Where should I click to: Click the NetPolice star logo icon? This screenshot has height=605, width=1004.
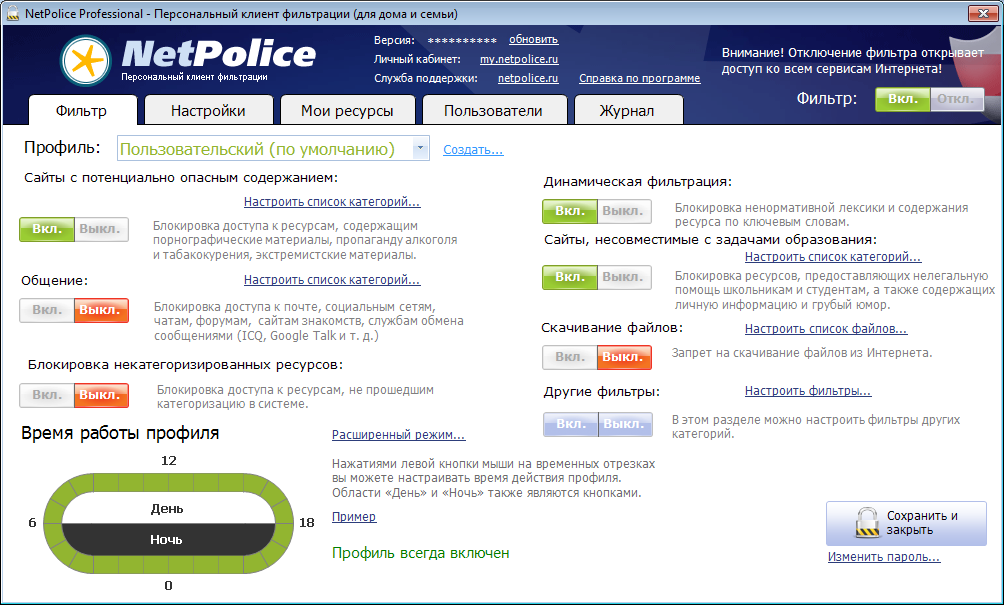pyautogui.click(x=86, y=61)
